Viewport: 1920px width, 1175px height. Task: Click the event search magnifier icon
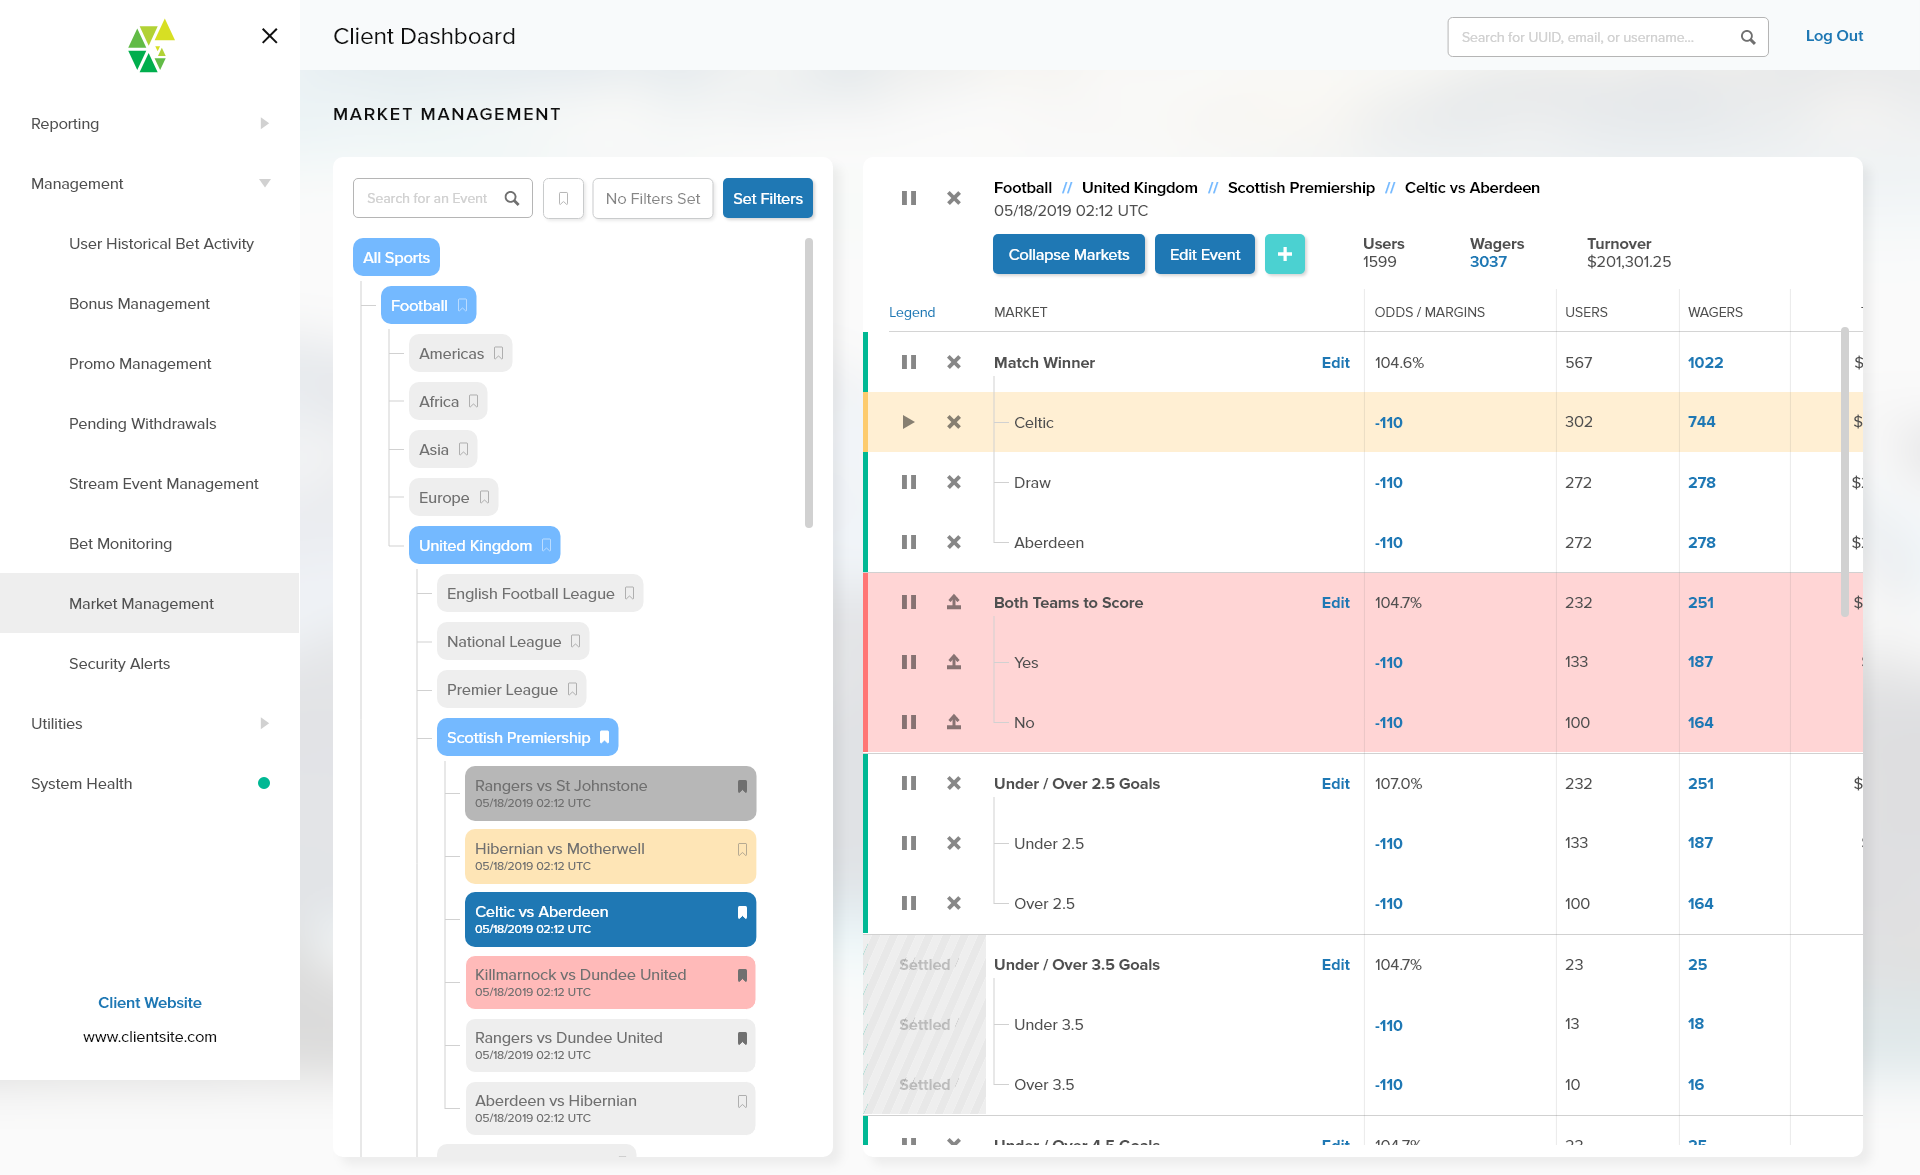coord(513,198)
